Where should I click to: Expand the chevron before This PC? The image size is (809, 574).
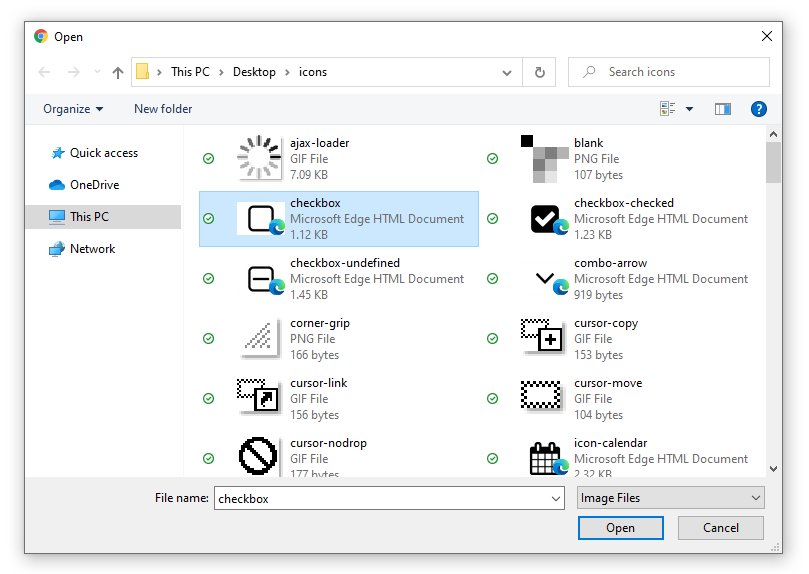[x=159, y=72]
